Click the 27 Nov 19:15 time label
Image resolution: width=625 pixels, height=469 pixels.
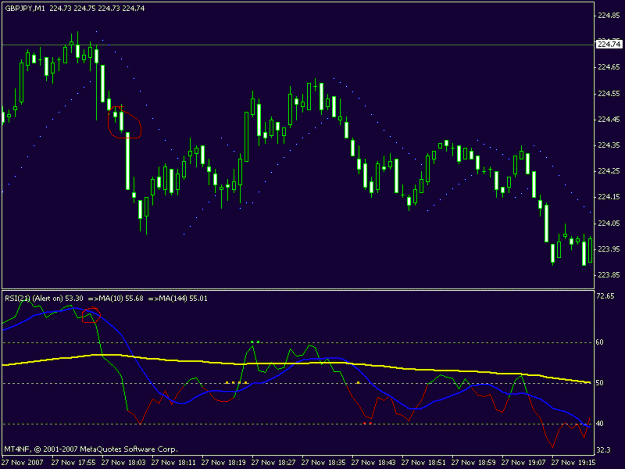point(574,463)
